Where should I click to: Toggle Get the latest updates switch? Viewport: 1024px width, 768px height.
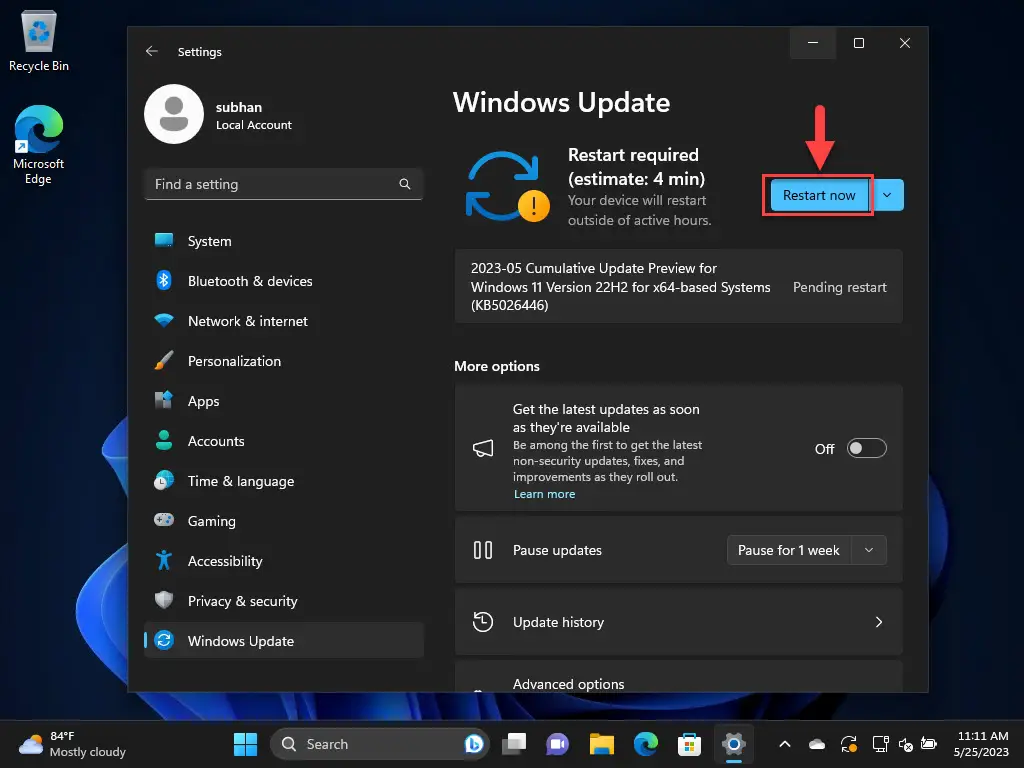(x=866, y=448)
